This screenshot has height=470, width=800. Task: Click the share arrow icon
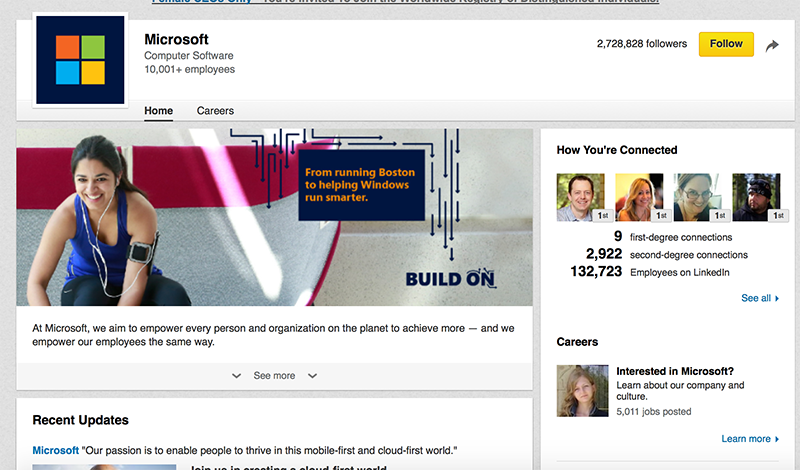tap(772, 45)
